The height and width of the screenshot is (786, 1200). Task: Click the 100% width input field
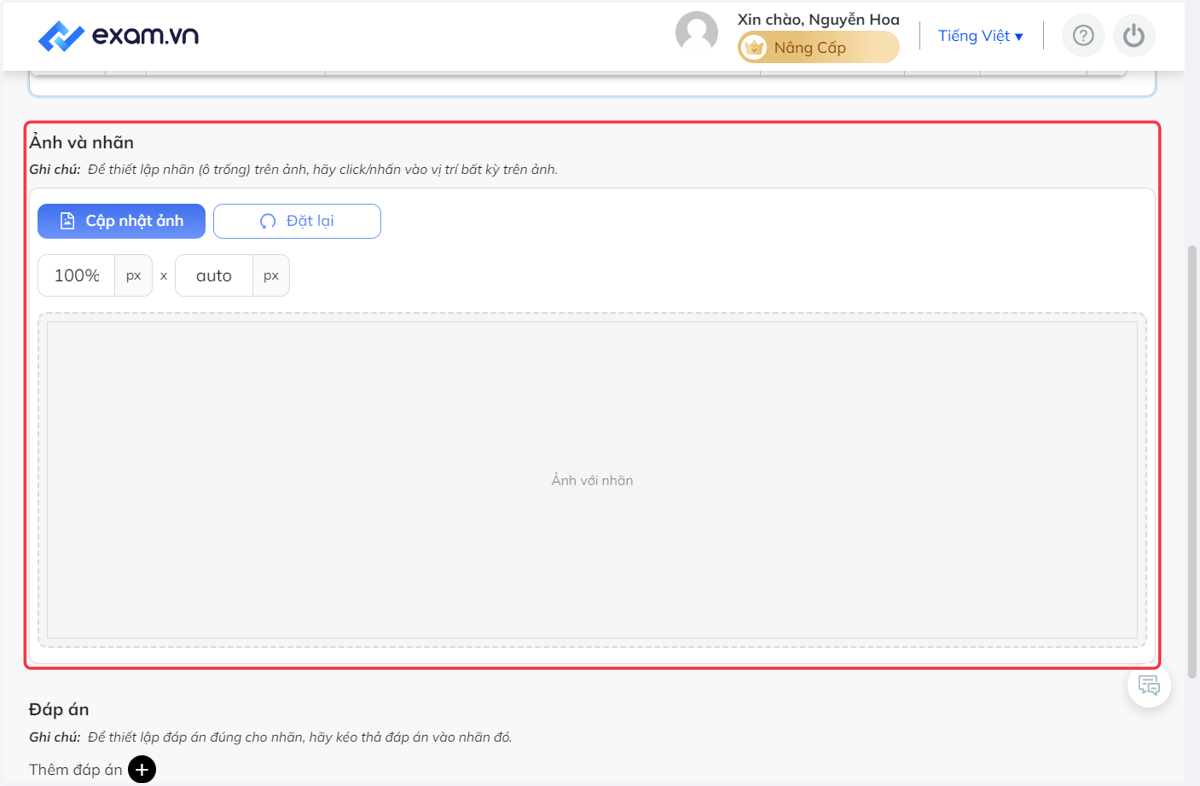click(x=77, y=275)
